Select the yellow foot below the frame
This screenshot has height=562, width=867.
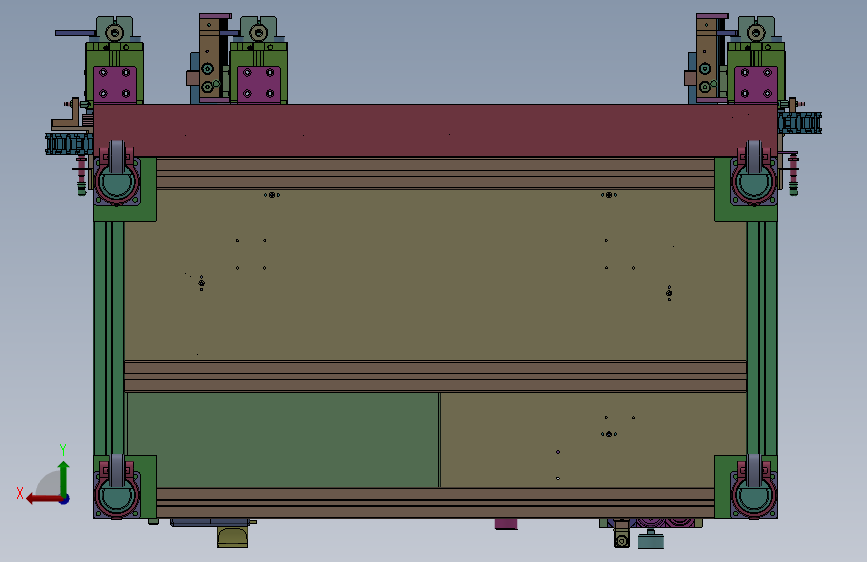coord(233,537)
